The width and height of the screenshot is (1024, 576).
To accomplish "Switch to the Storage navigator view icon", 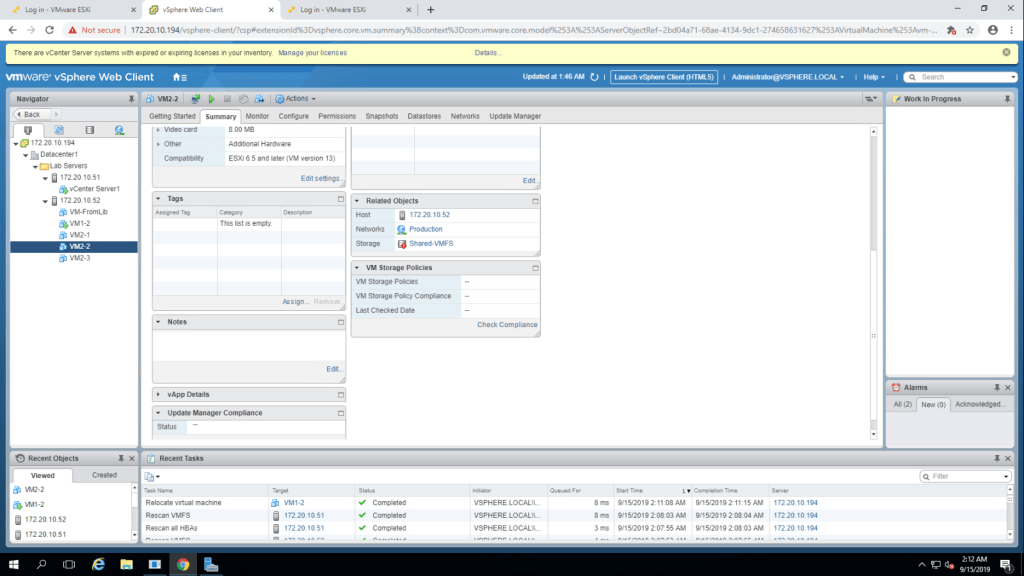I will click(89, 130).
